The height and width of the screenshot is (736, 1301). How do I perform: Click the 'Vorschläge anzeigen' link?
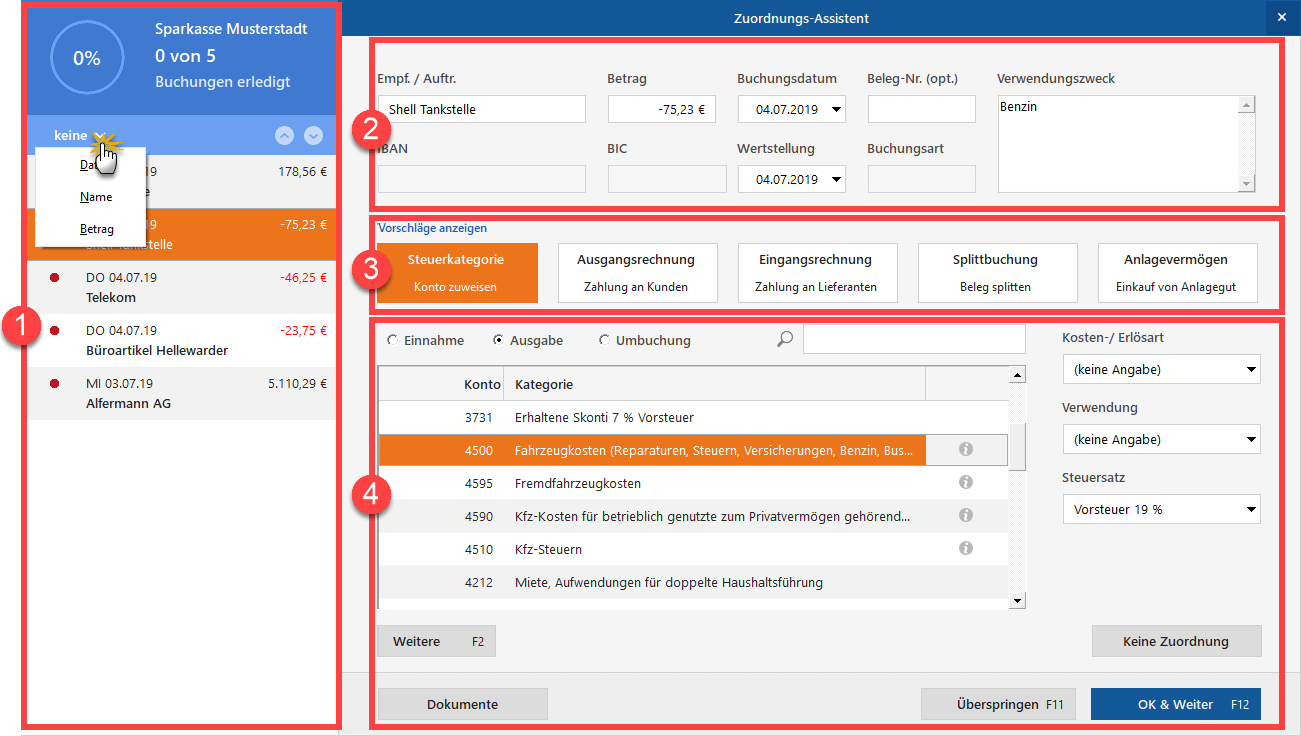432,228
